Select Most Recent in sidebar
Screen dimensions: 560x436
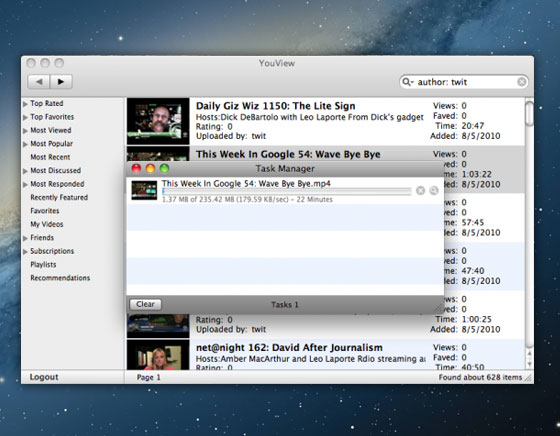coord(50,157)
